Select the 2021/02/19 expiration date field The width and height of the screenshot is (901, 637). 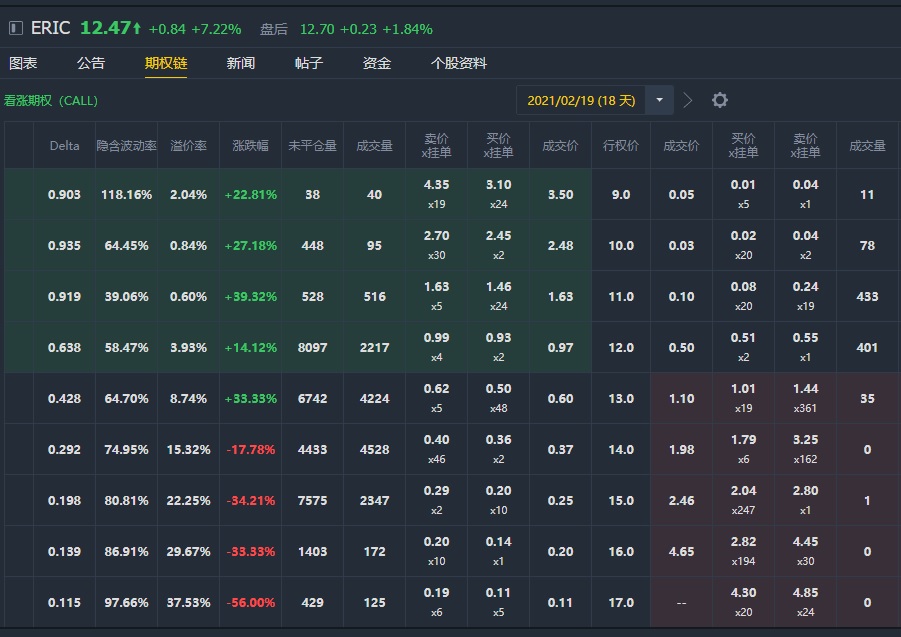(x=581, y=100)
